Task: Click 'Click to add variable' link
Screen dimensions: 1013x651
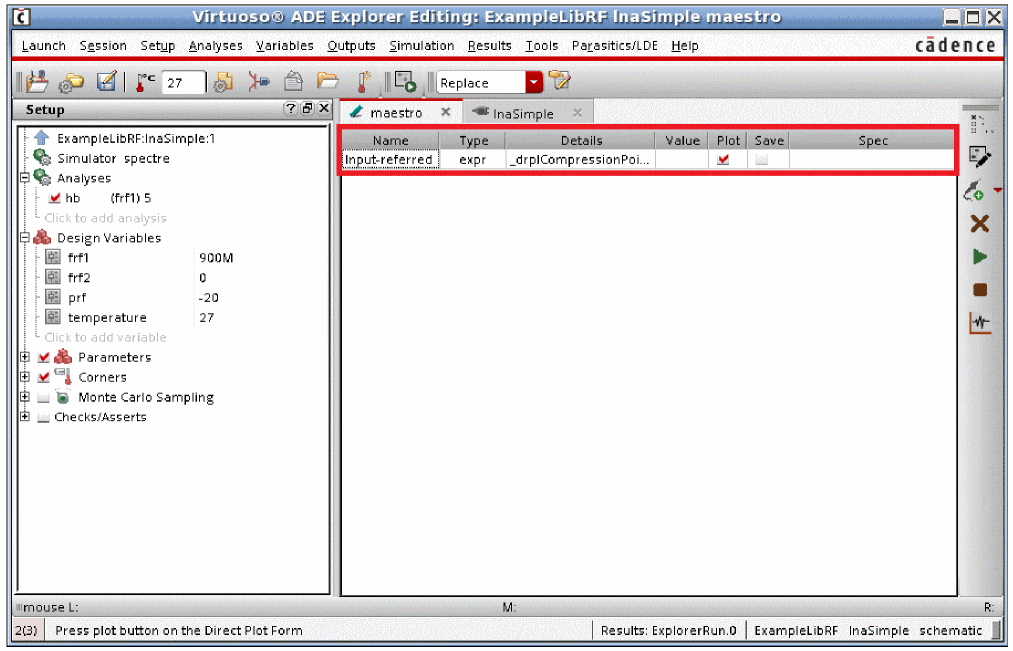Action: click(105, 337)
